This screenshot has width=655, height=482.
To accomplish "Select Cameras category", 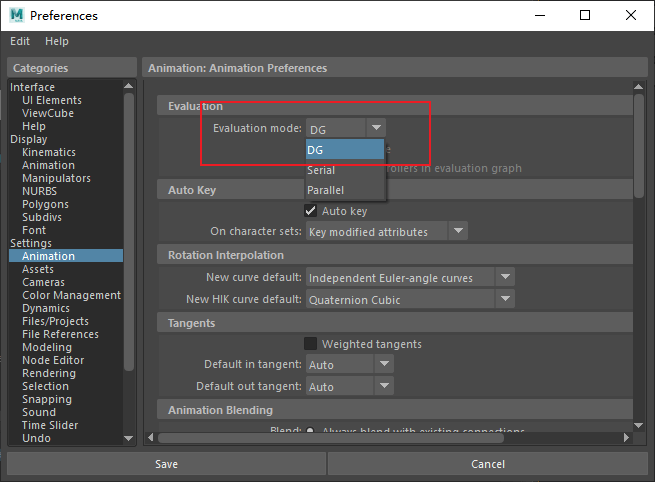I will [43, 282].
